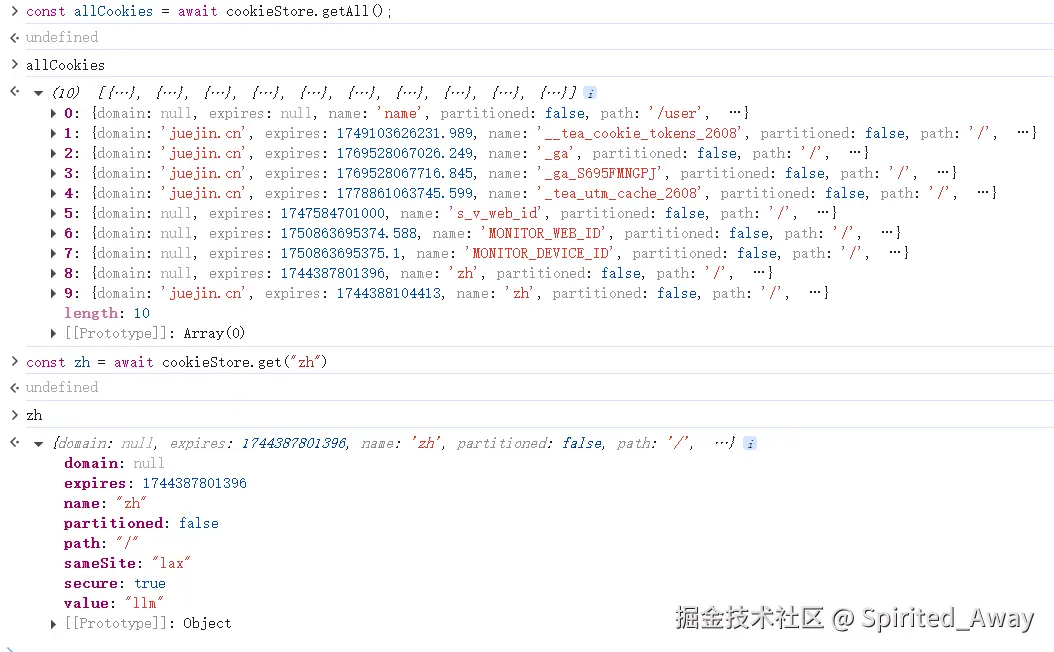This screenshot has height=652, width=1054.
Task: Click the info icon beside the zh object summary
Action: tap(750, 443)
